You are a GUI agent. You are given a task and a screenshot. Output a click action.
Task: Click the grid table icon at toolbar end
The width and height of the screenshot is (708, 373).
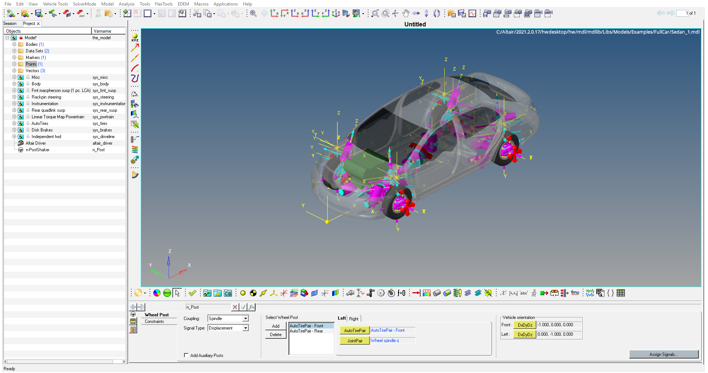tap(621, 293)
